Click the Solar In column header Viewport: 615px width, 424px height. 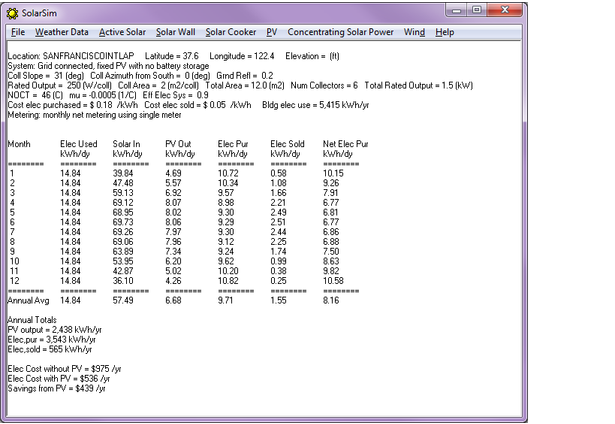(x=126, y=144)
